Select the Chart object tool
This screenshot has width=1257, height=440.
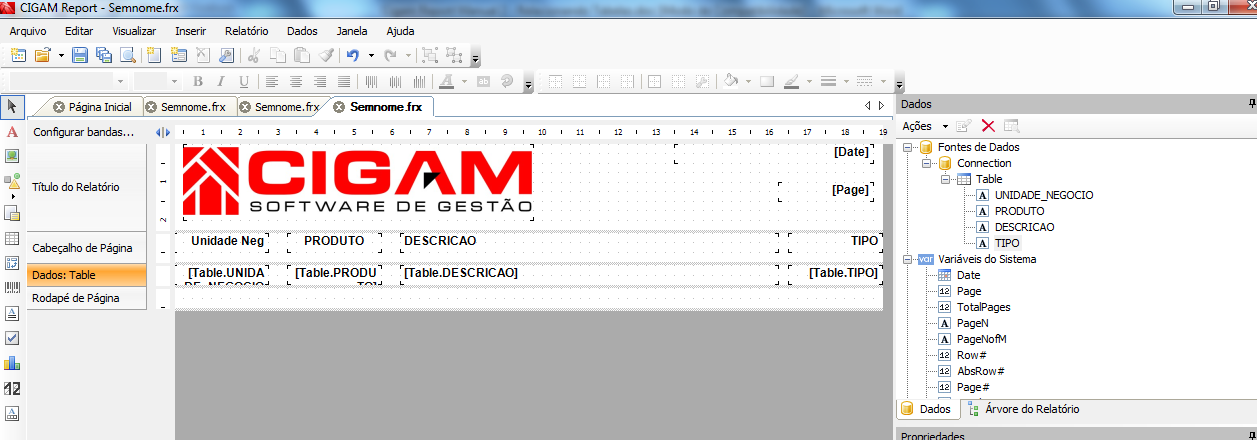click(12, 363)
